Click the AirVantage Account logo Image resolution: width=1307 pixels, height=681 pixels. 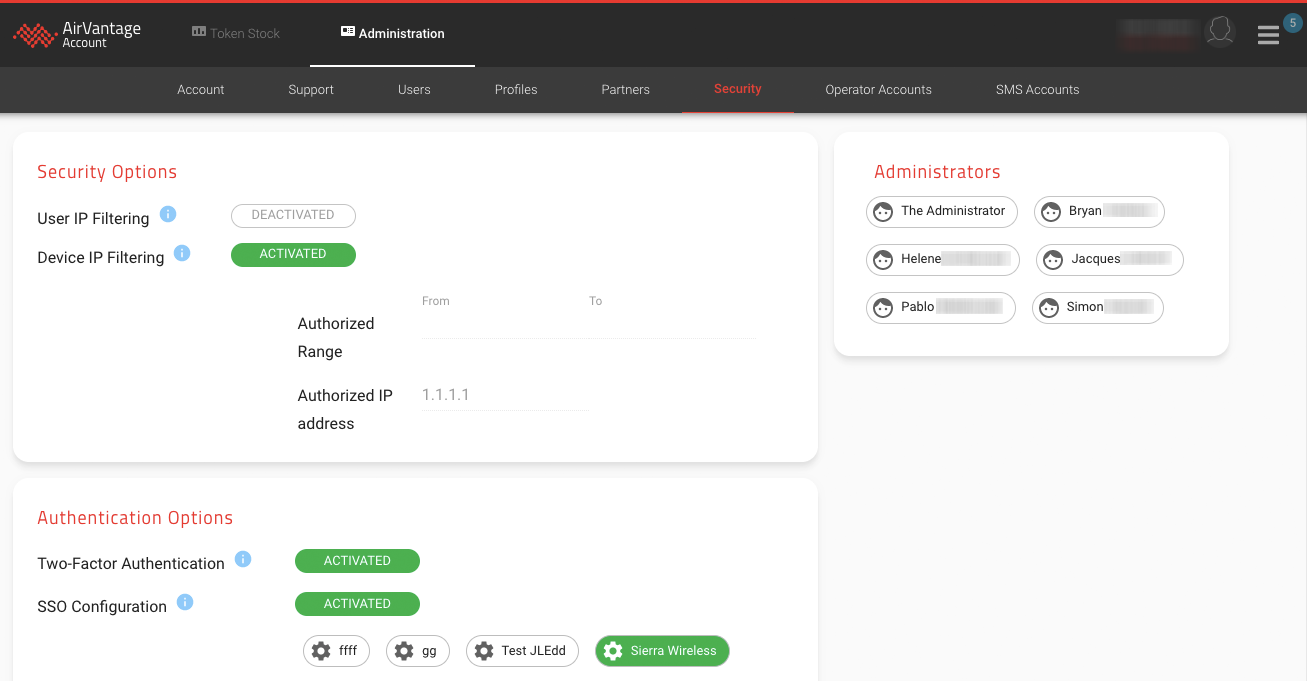(x=77, y=34)
